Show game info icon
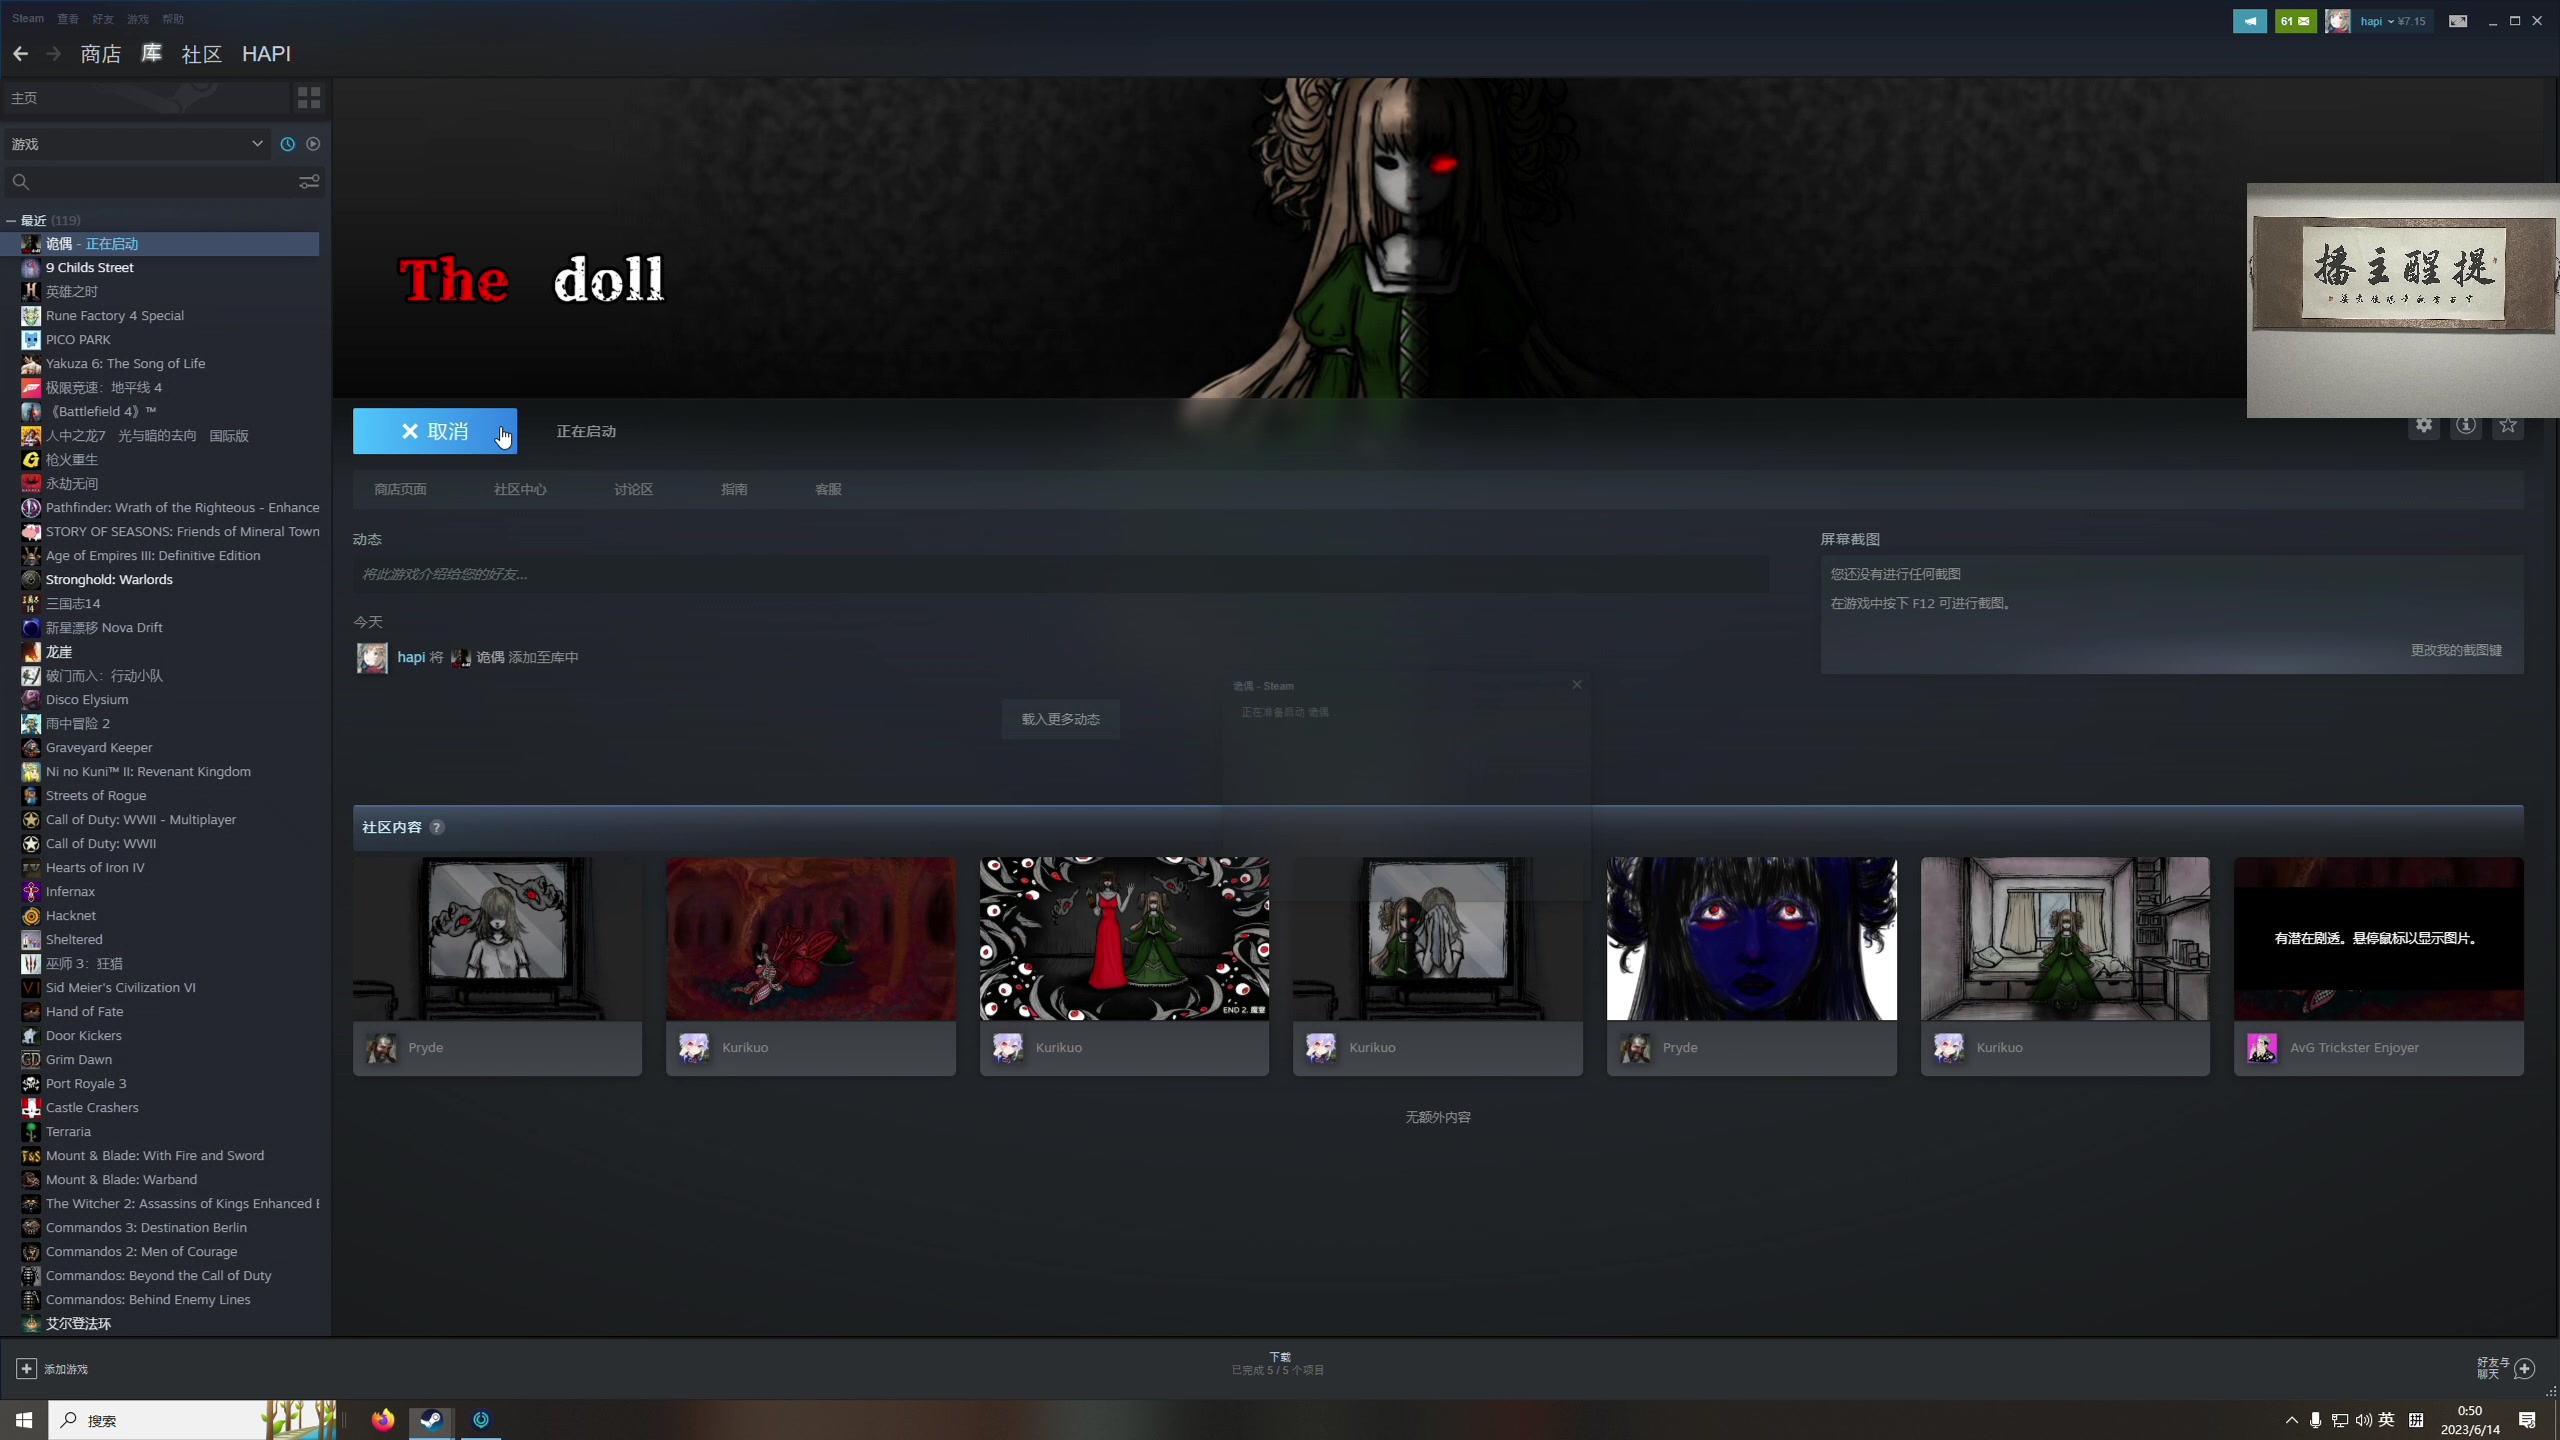This screenshot has height=1440, width=2560. click(x=2466, y=425)
